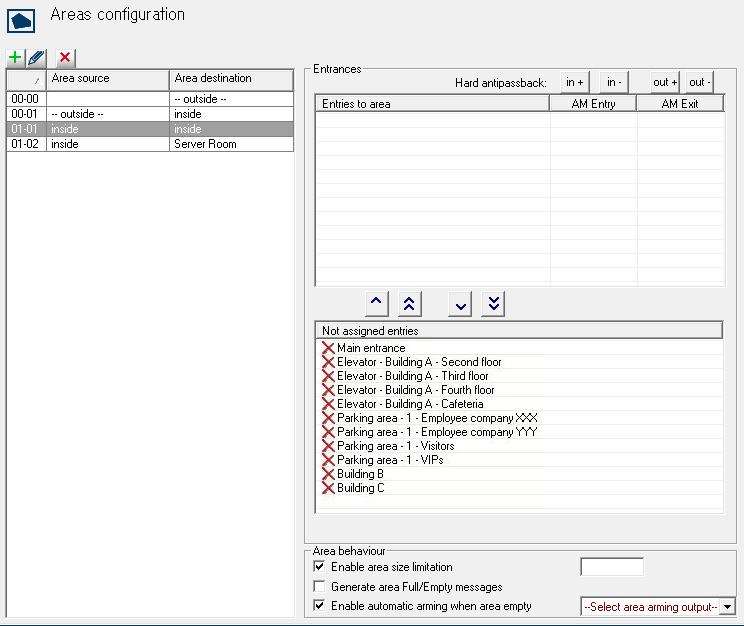Screen dimensions: 744x626
Task: Uncheck Enable area size limitation
Action: coord(319,567)
